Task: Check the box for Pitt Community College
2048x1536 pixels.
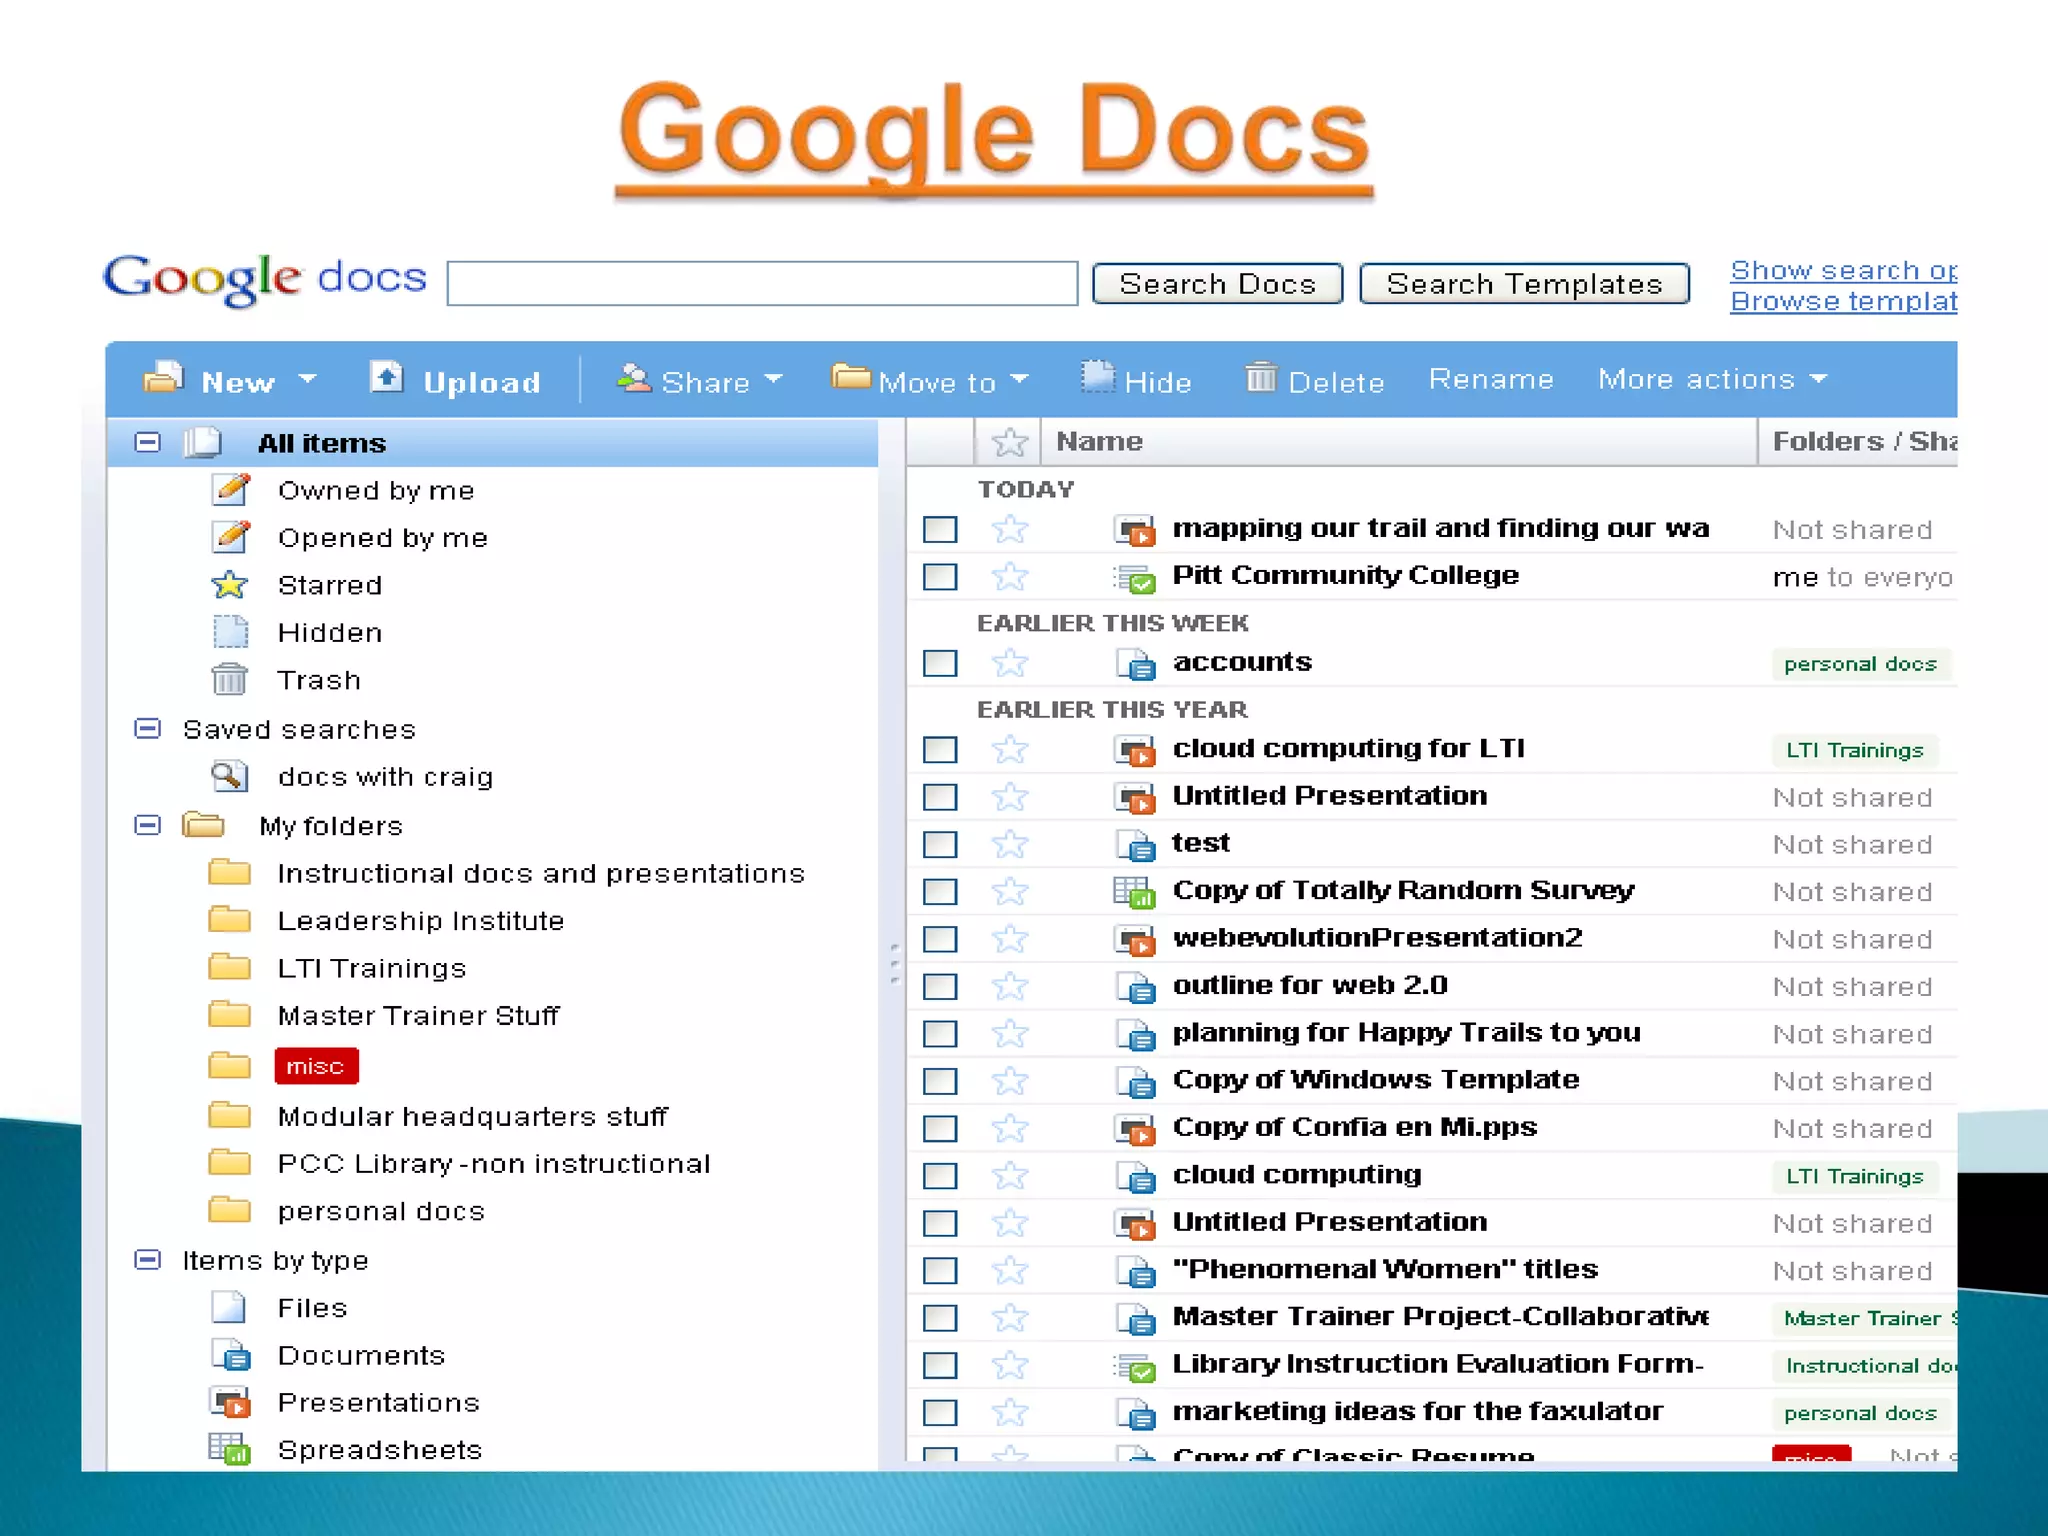Action: [940, 577]
